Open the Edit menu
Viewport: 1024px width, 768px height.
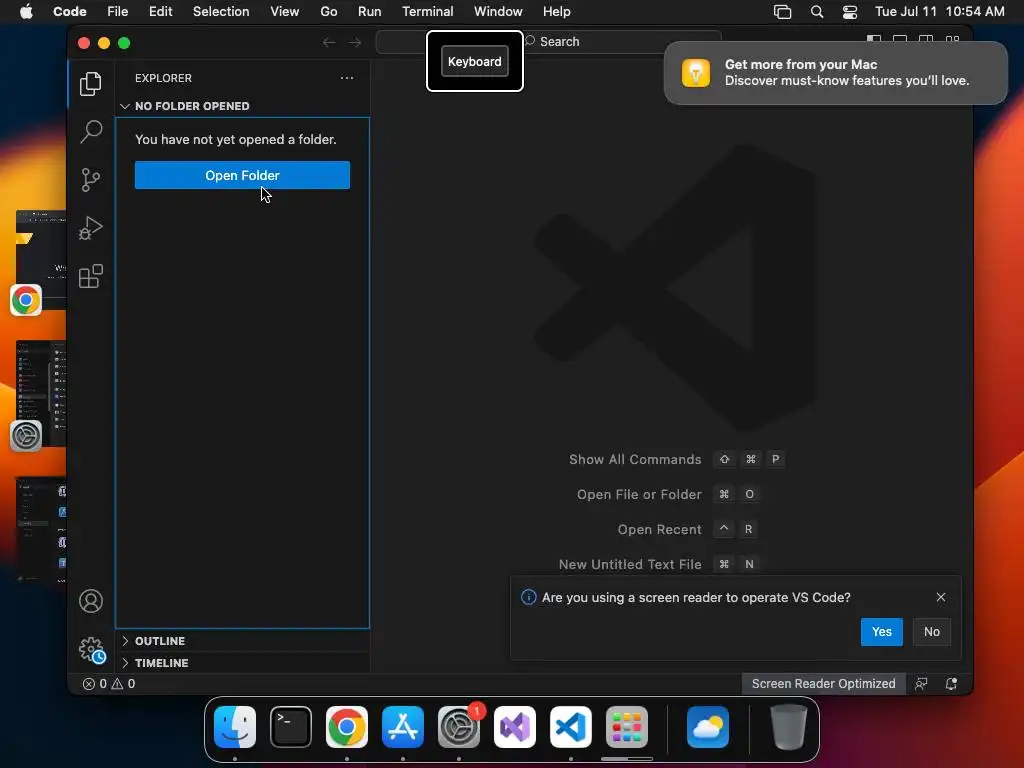pos(161,12)
